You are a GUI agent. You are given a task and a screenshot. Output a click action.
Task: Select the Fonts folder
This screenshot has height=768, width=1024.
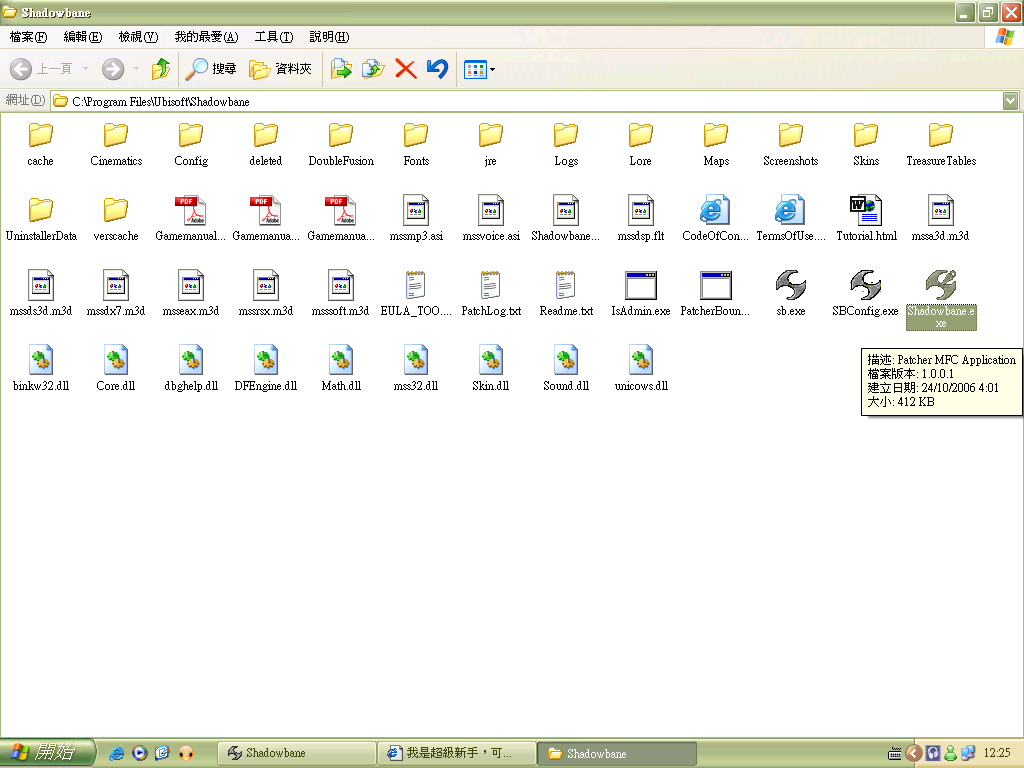[x=416, y=144]
